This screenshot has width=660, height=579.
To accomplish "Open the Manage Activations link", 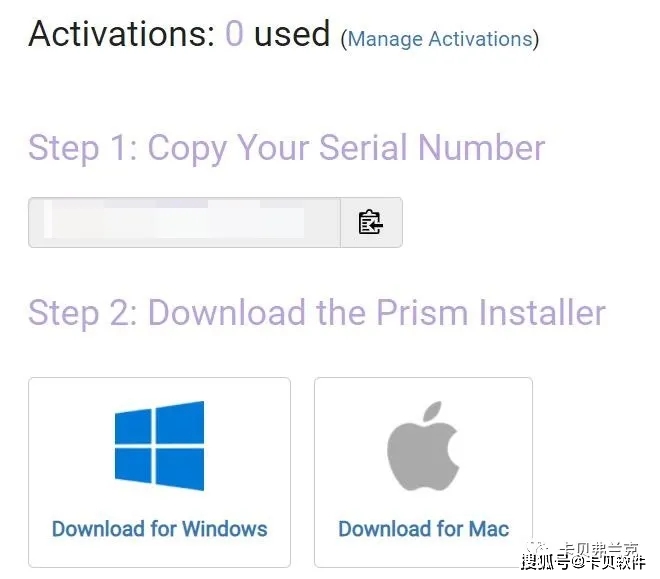I will 440,39.
